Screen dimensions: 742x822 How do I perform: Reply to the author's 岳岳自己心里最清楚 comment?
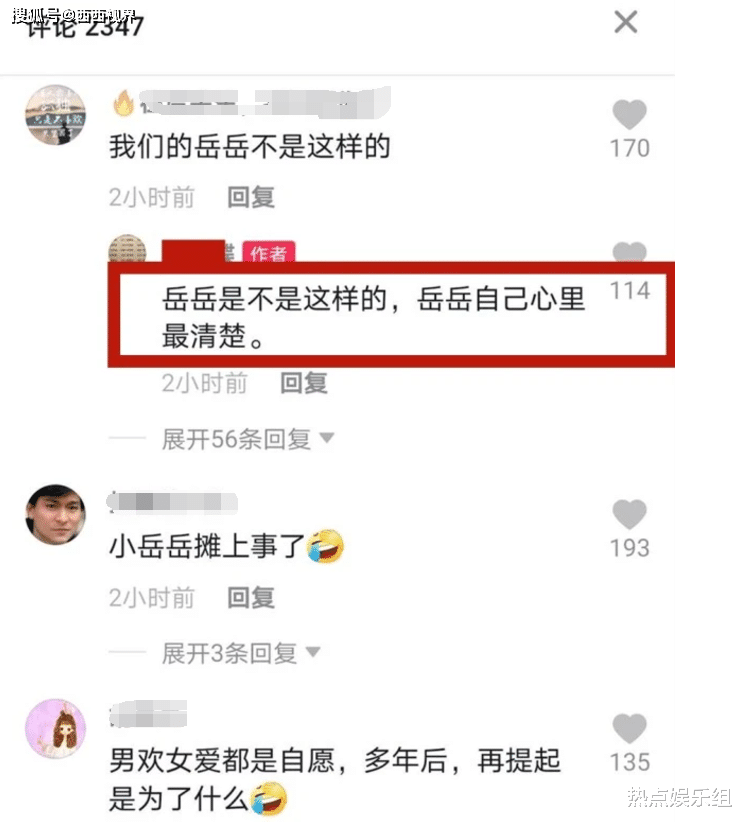304,383
